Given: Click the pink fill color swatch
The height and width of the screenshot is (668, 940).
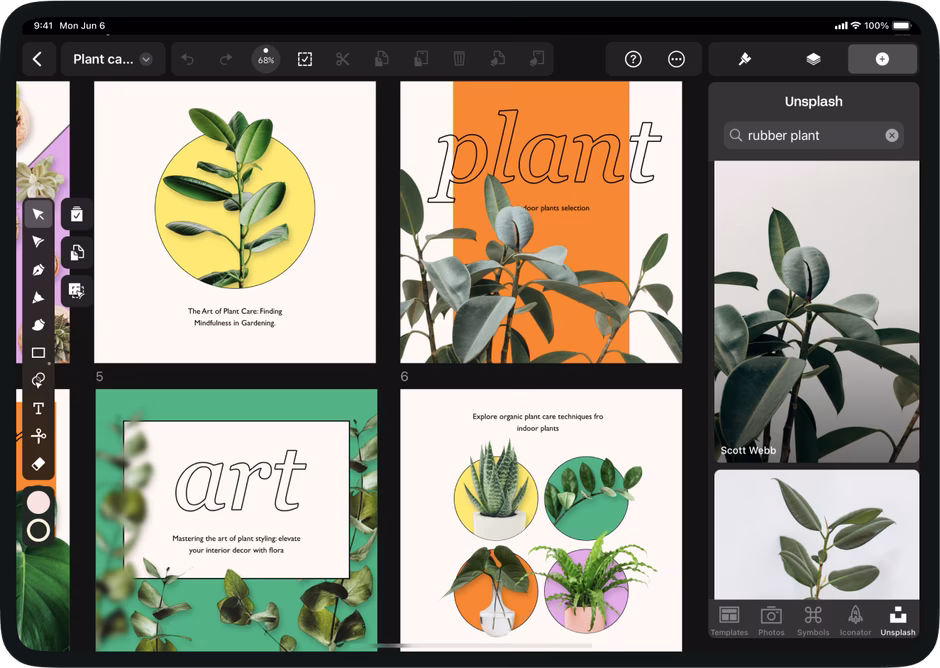Looking at the screenshot, I should click(38, 502).
